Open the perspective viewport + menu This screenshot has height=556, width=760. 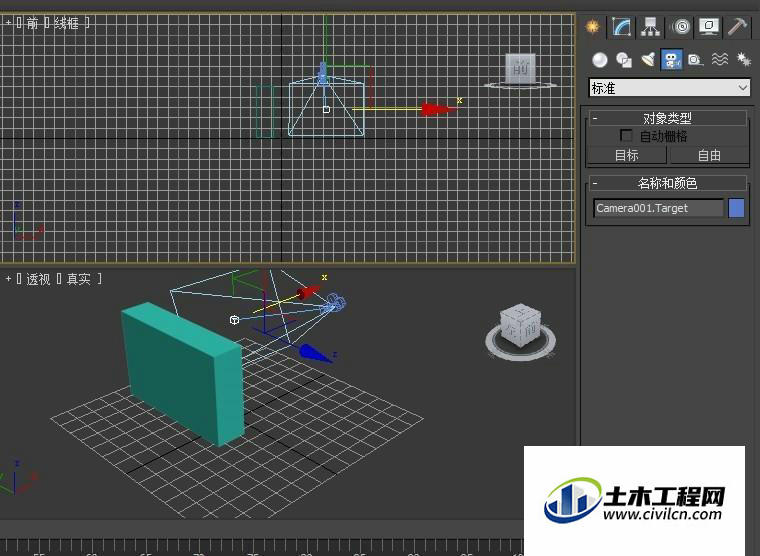8,279
